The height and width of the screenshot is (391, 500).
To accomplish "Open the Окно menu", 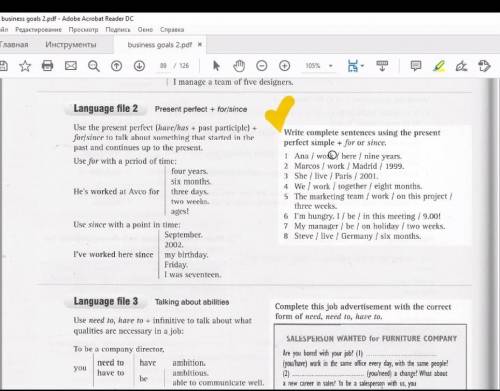I will pos(145,30).
